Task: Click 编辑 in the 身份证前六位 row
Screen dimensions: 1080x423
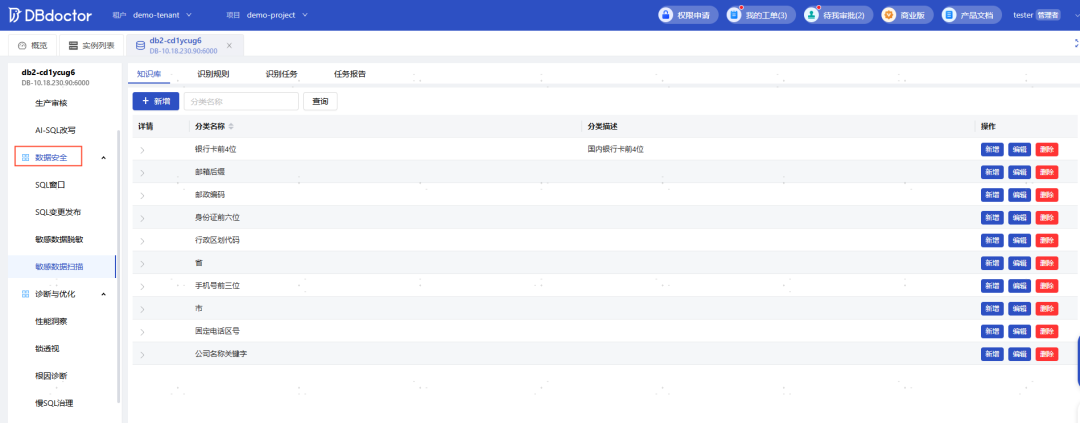Action: pyautogui.click(x=1019, y=218)
